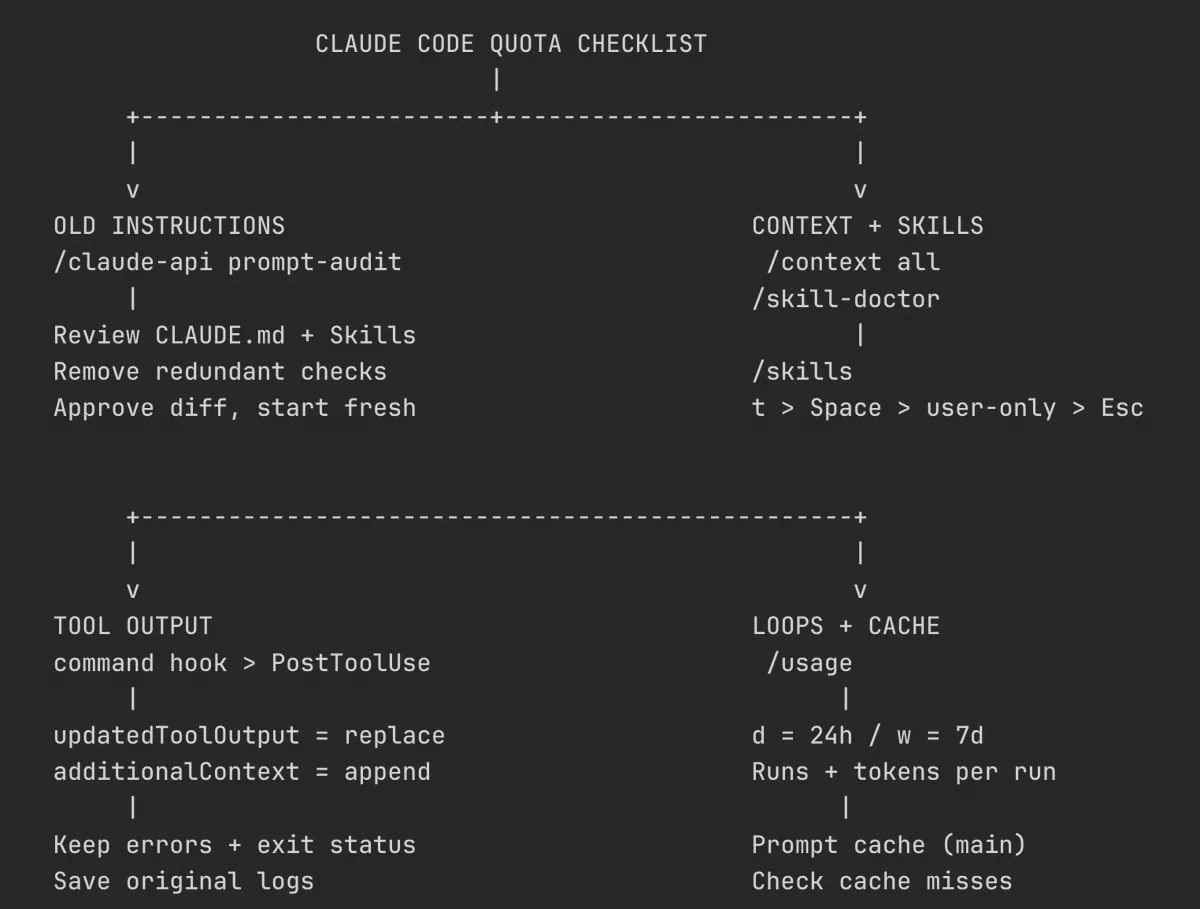Select the /claude-api prompt-audit command text
The height and width of the screenshot is (909, 1200).
click(227, 262)
